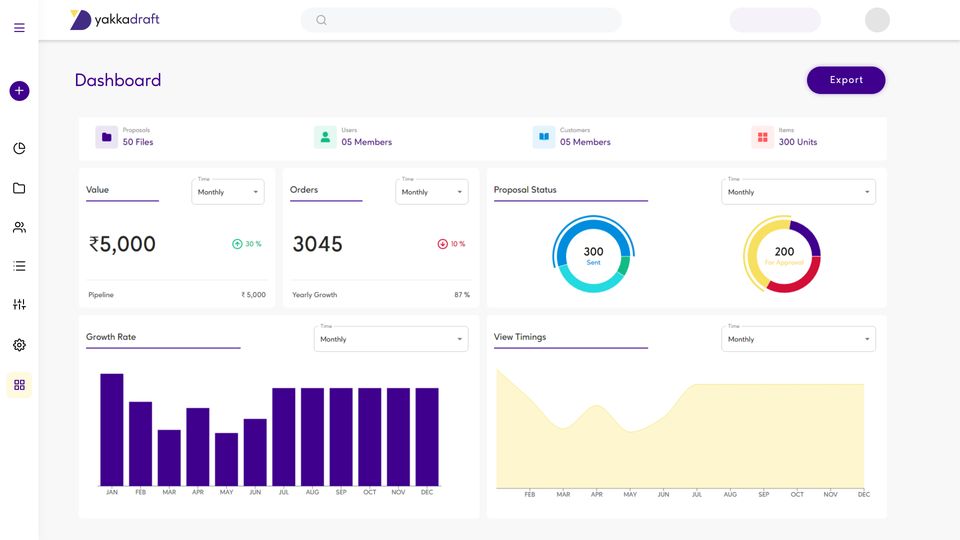The width and height of the screenshot is (960, 540).
Task: Select the highlighted dashboard grid icon
Action: pyautogui.click(x=19, y=385)
